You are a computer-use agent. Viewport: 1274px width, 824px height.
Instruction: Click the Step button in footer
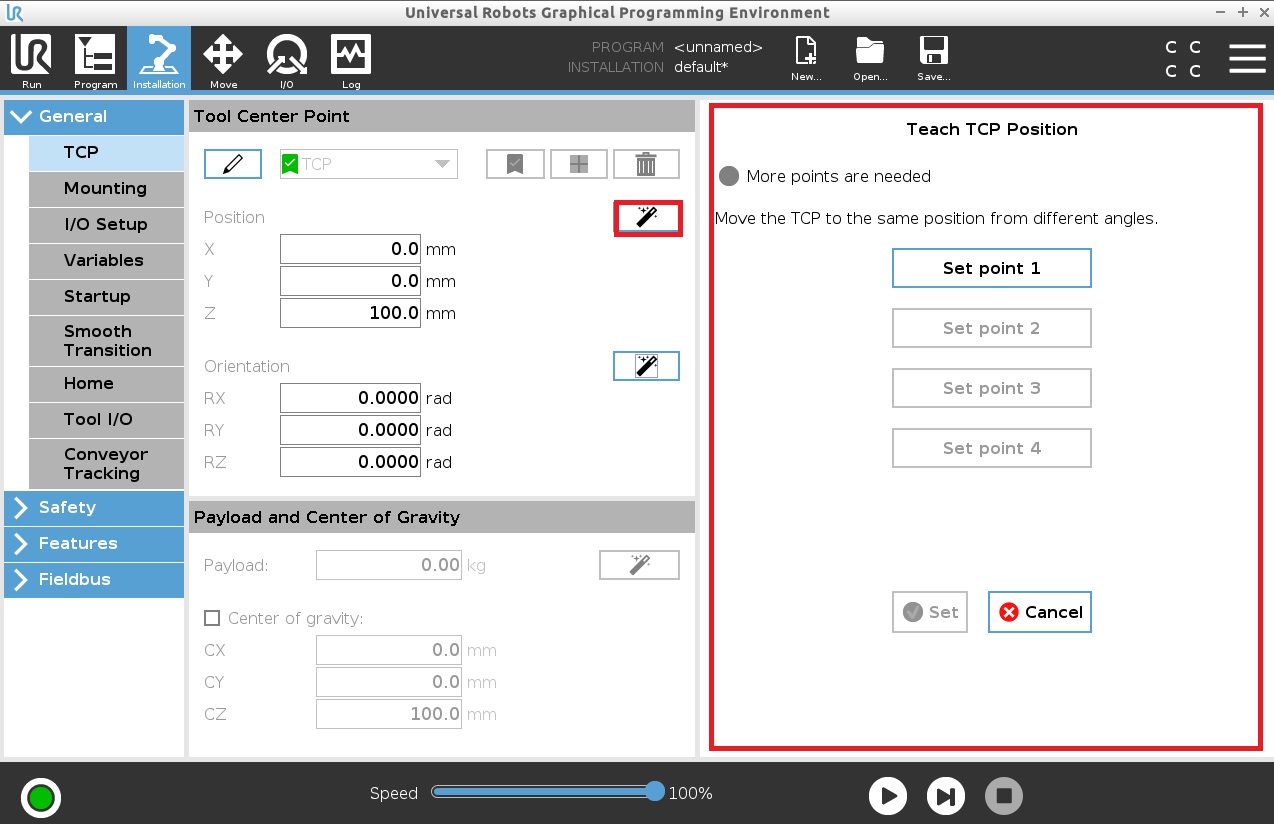[945, 796]
